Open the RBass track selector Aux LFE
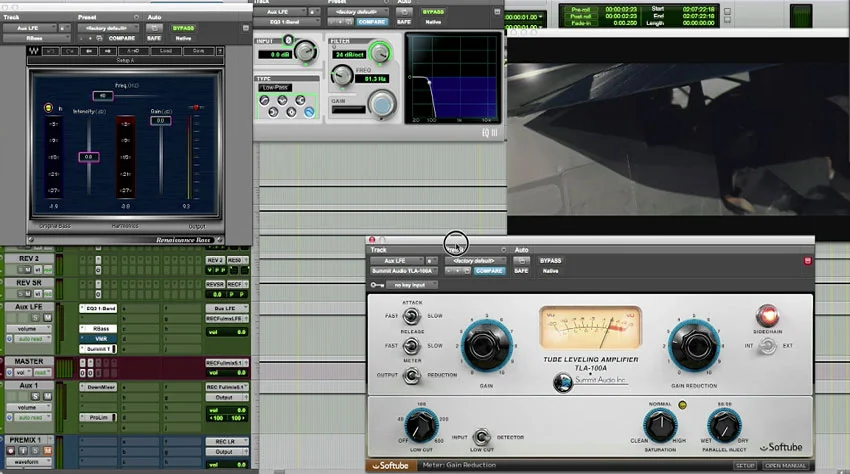 click(x=30, y=28)
